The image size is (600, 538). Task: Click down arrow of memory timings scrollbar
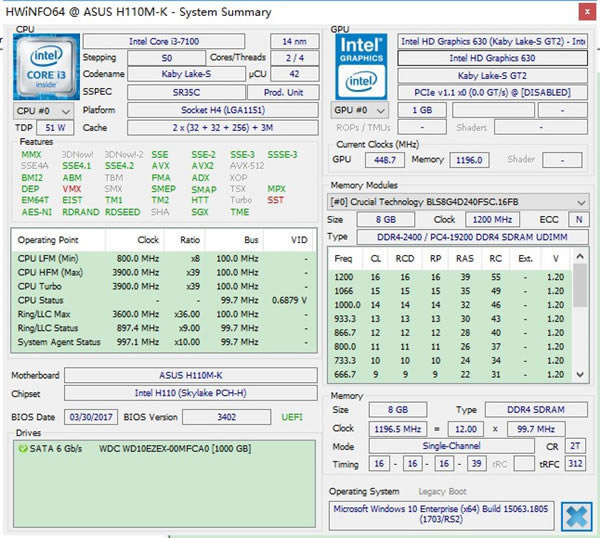[x=582, y=373]
